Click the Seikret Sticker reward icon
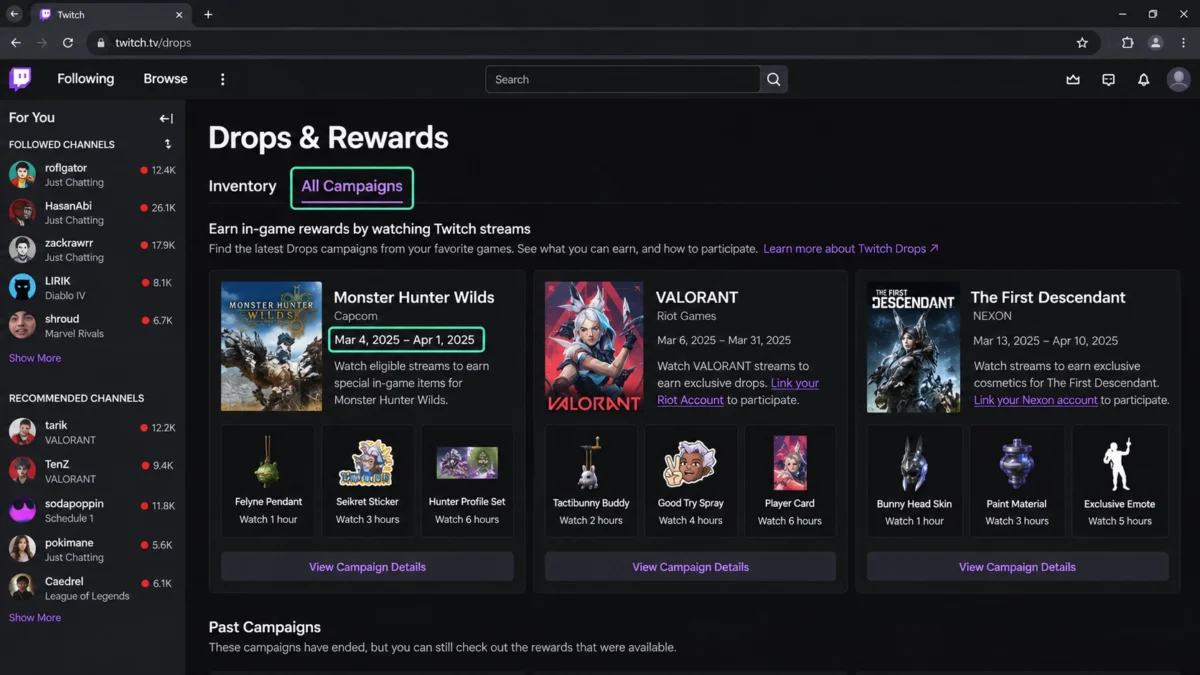 367,463
